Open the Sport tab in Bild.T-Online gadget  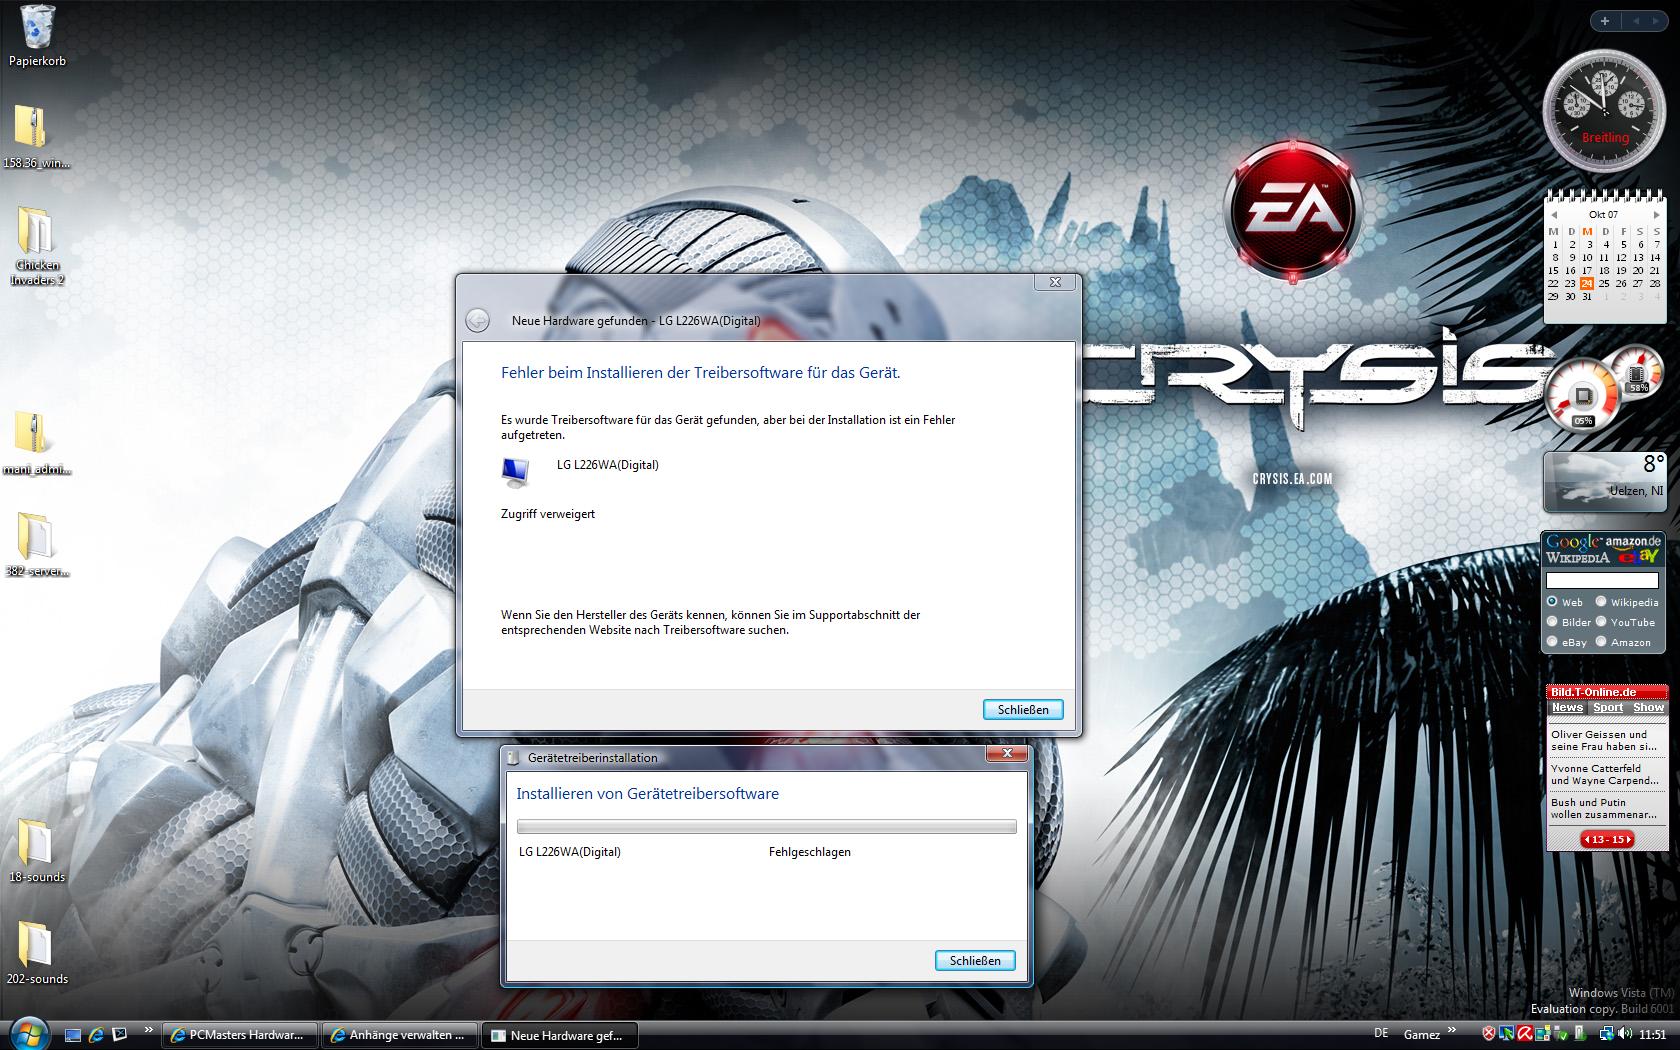click(x=1608, y=707)
